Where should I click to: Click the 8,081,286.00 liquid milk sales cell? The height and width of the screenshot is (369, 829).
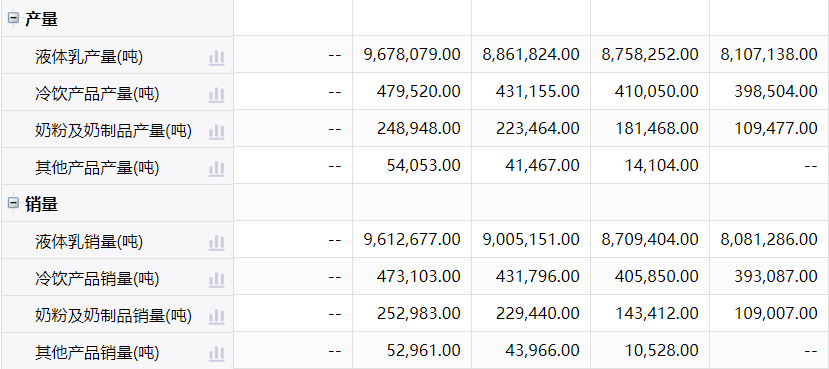click(769, 239)
